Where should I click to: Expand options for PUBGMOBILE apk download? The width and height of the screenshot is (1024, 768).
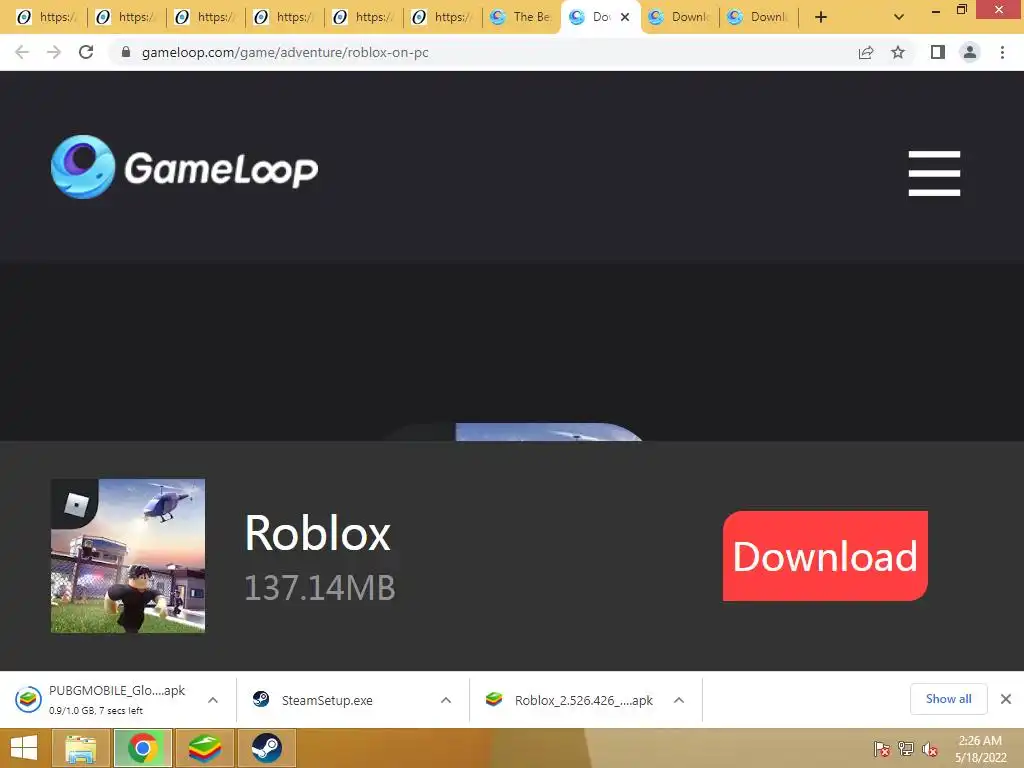coord(213,700)
